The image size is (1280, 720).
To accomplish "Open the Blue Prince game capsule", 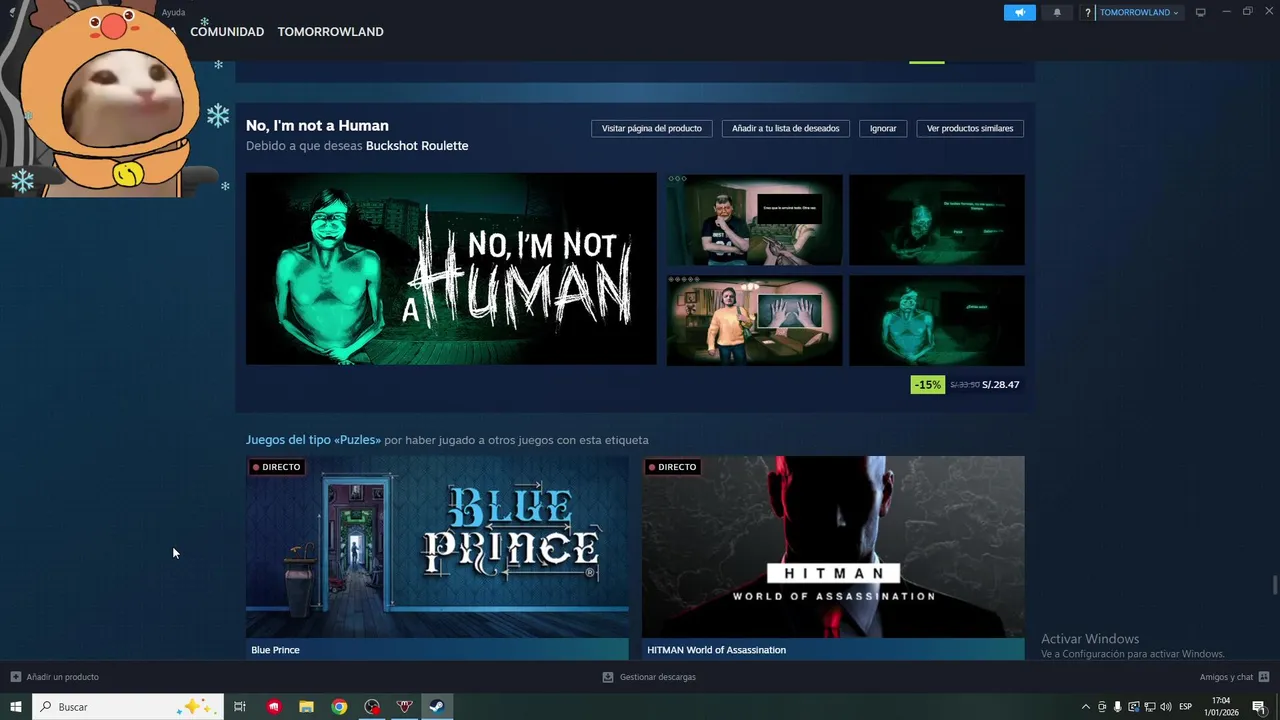I will (x=437, y=547).
